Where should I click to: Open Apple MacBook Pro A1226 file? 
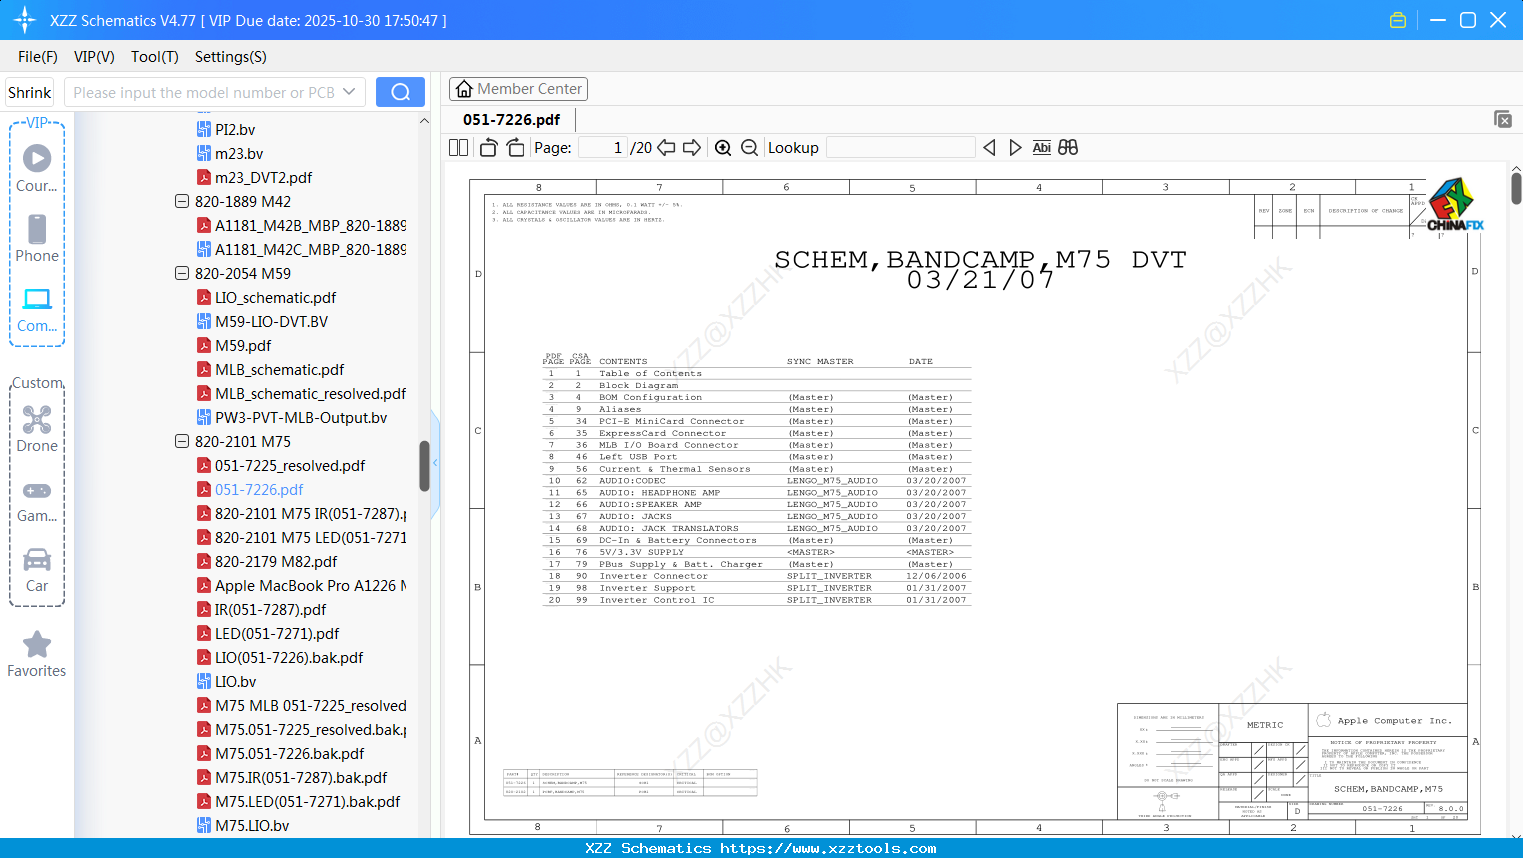(x=310, y=585)
